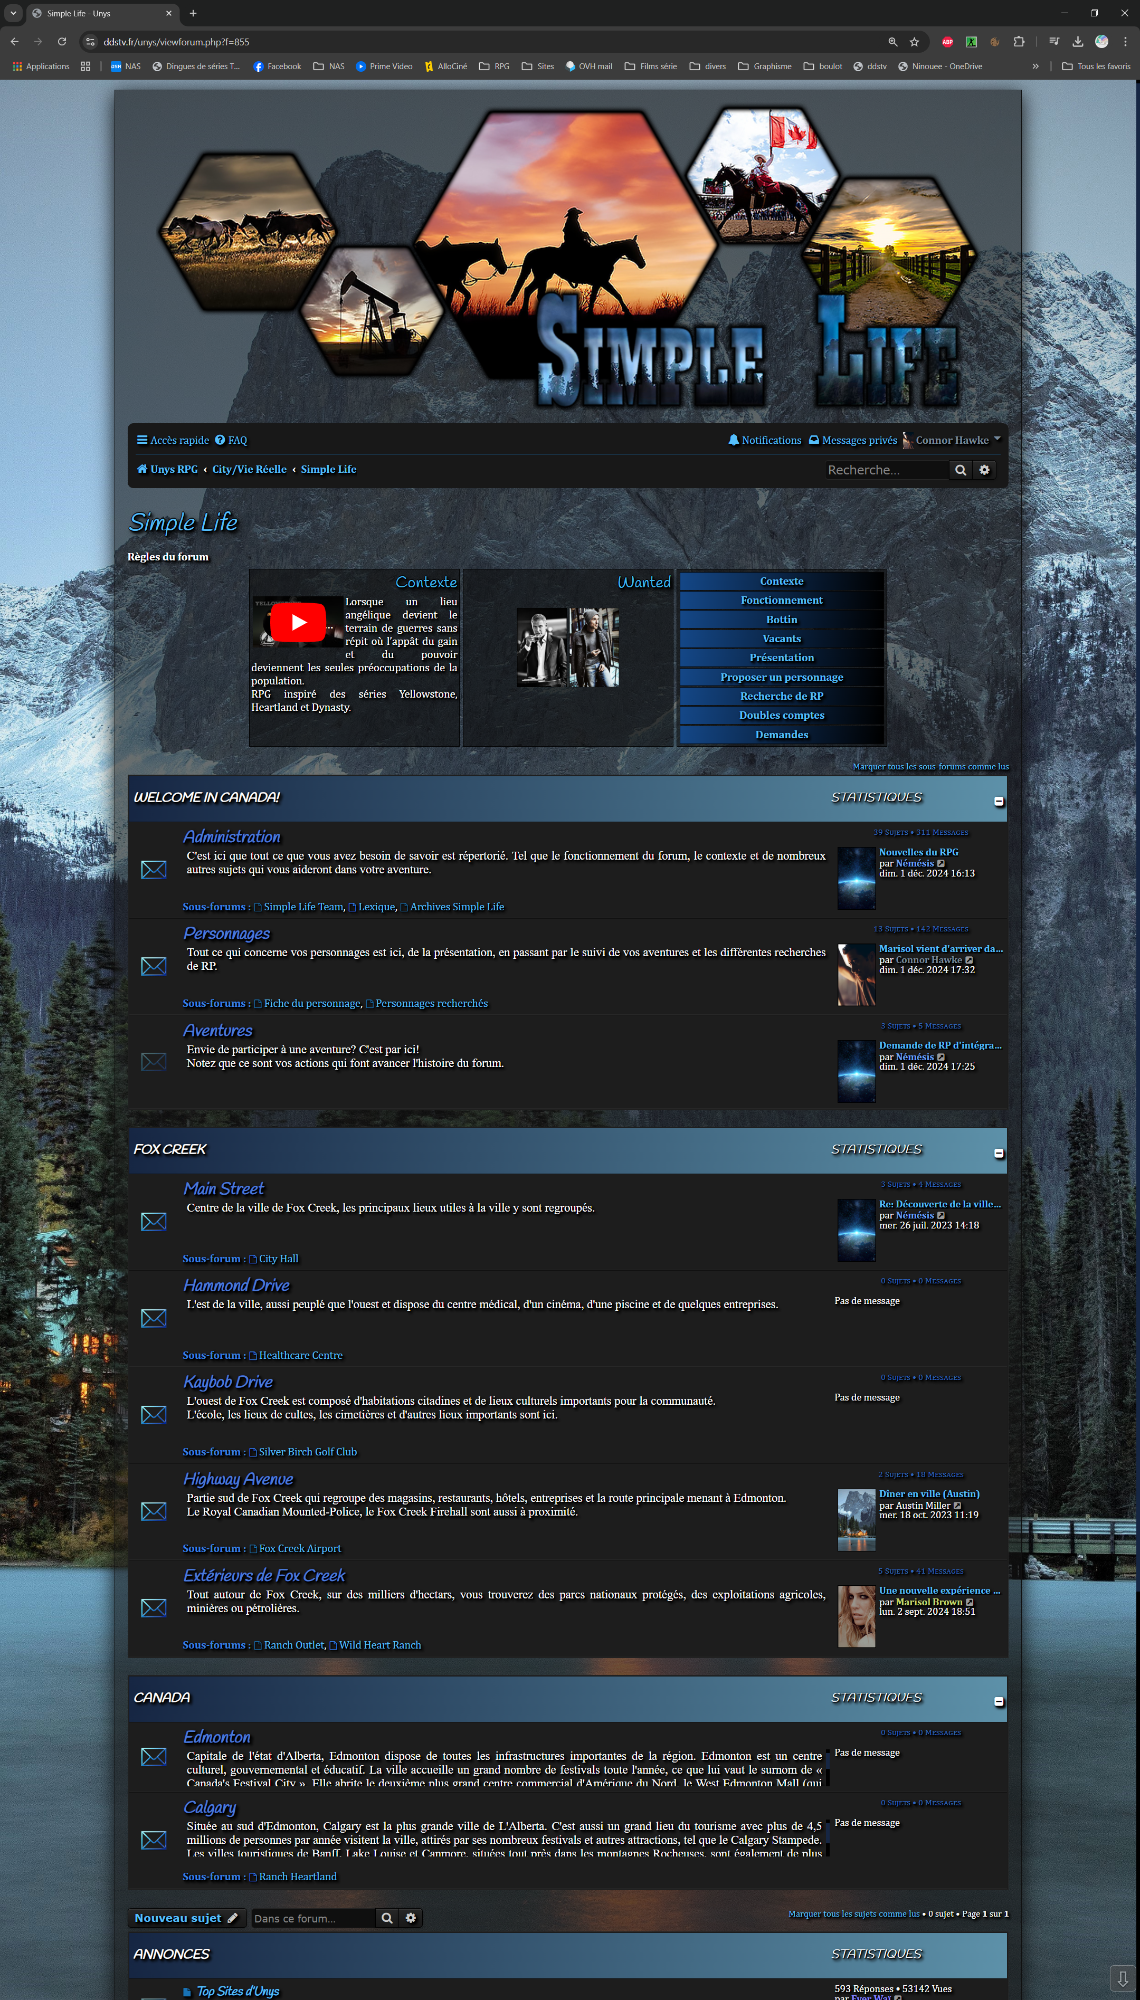
Task: Reload the page in Chrome
Action: tap(62, 42)
